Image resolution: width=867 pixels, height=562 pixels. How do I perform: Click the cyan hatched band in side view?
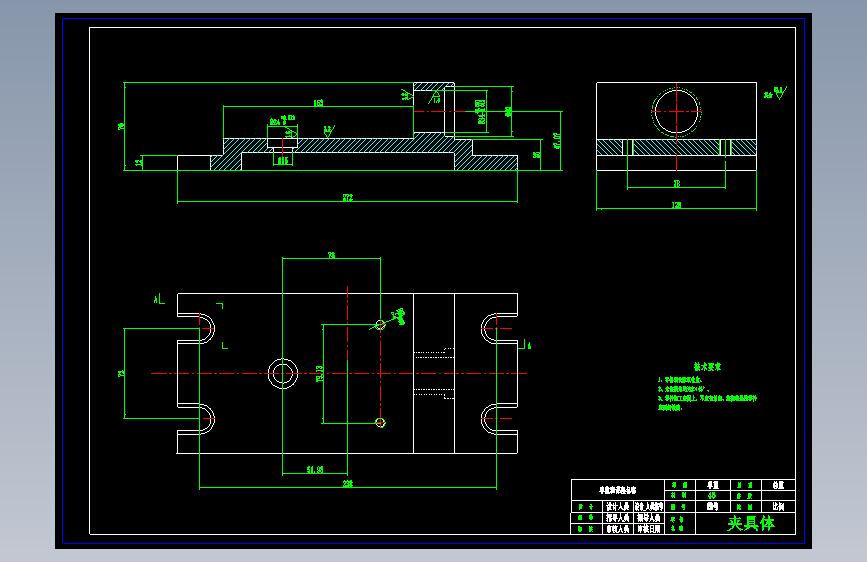(676, 147)
